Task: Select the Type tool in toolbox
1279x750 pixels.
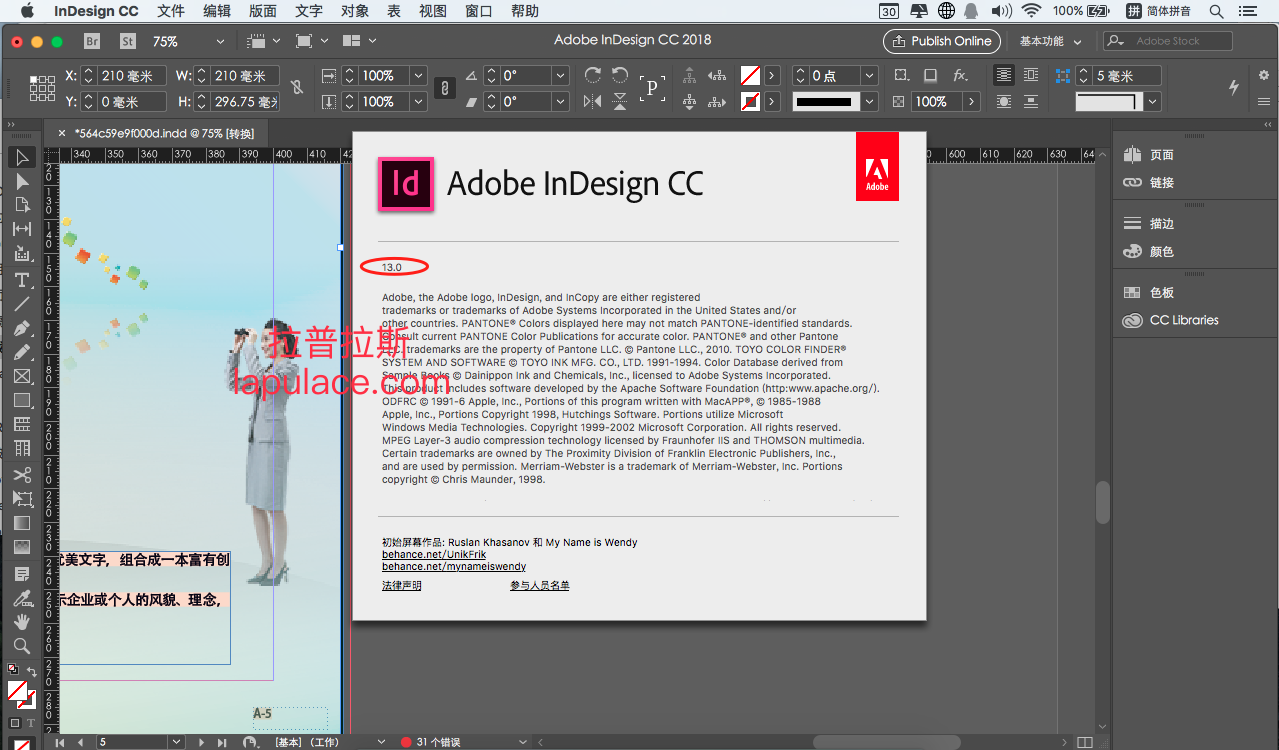Action: [x=22, y=279]
